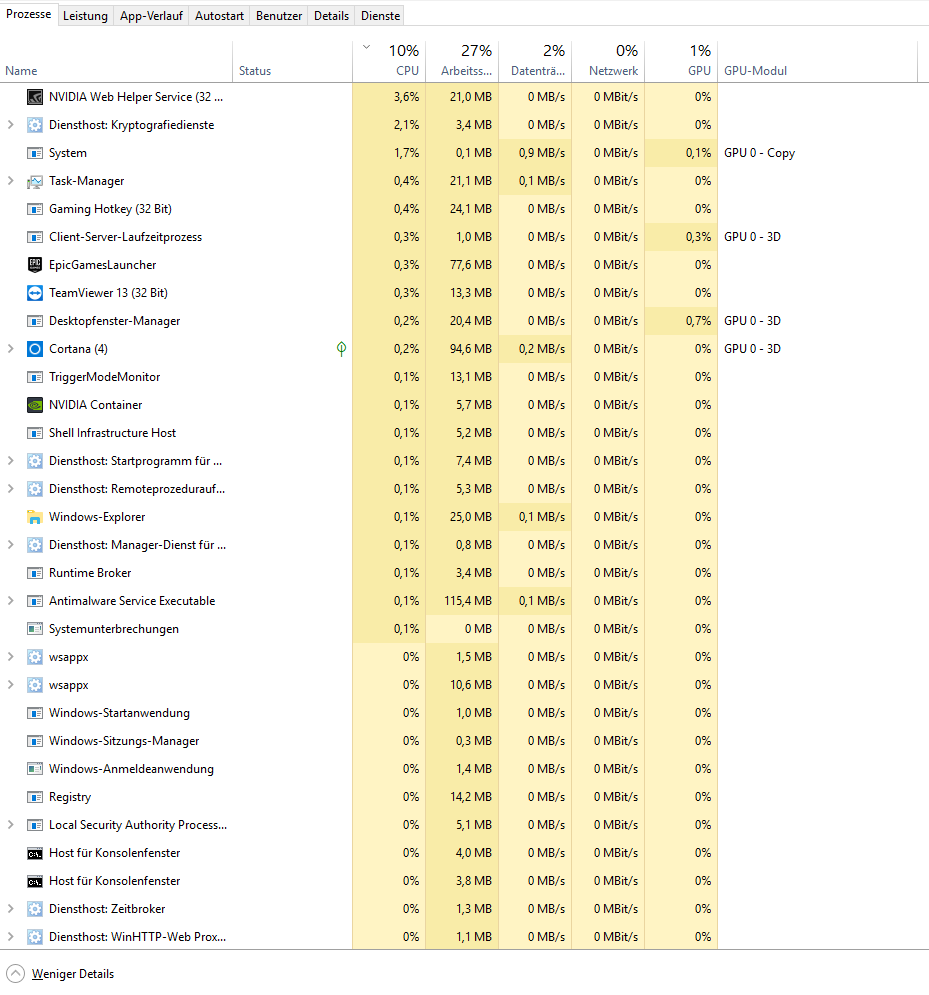Click the 0,9 MB/s disk cell
Screen dimensions: 929x995
535,153
